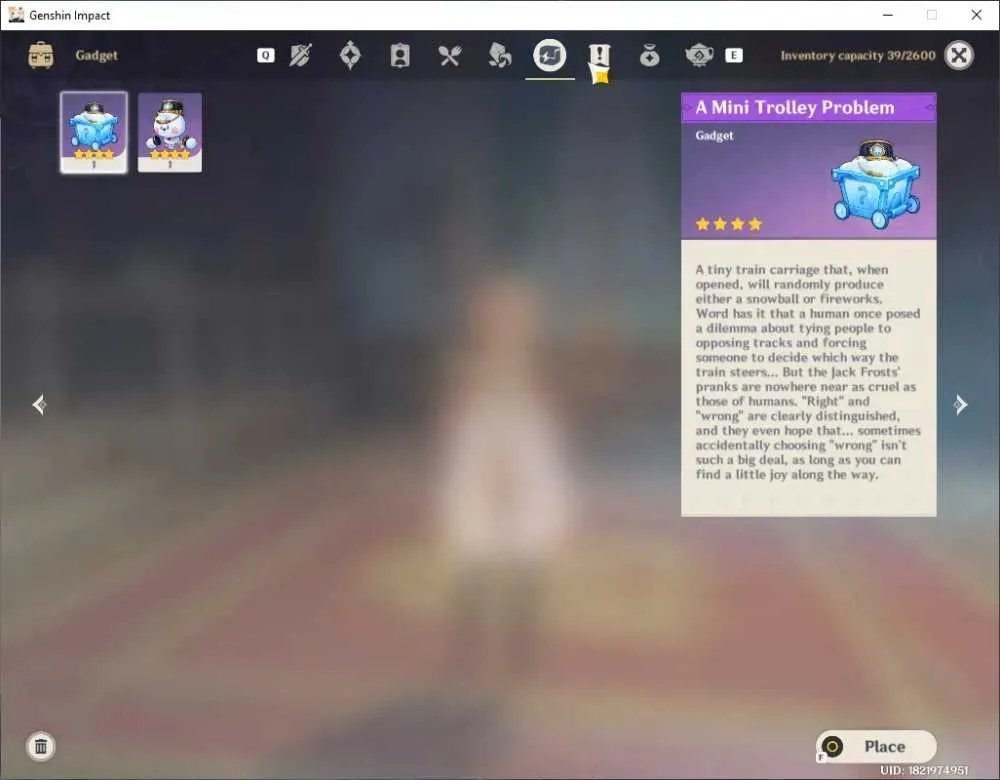
Task: Click the Place button
Action: click(876, 746)
